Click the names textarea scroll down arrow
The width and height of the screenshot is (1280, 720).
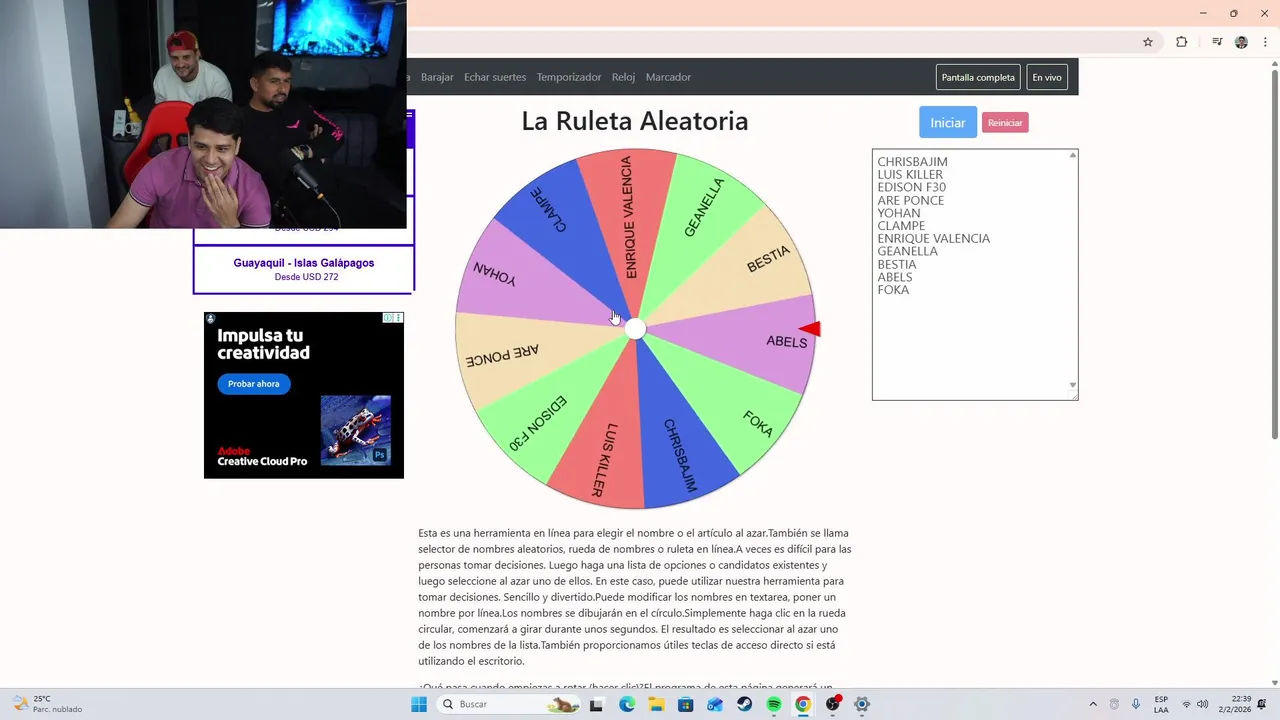1073,385
